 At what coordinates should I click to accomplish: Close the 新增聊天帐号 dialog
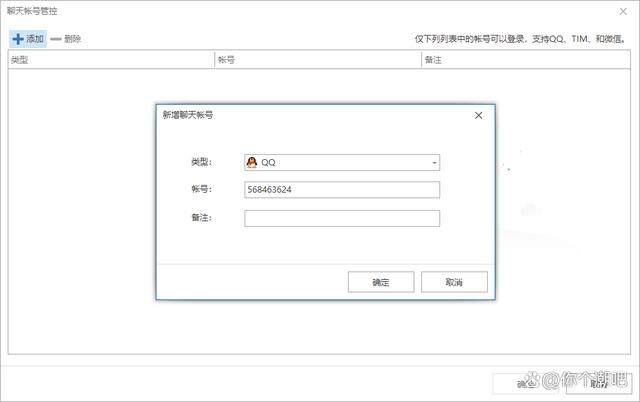478,115
